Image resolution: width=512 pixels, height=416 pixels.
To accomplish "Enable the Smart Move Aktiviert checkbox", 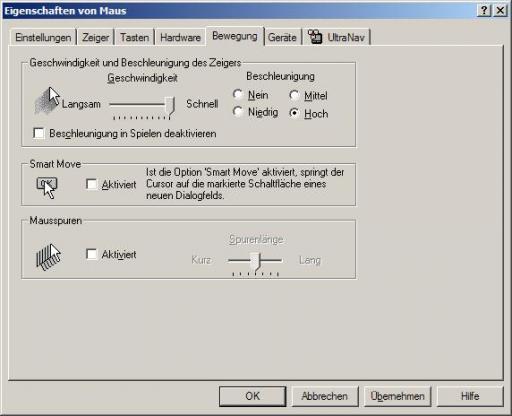I will tap(91, 184).
